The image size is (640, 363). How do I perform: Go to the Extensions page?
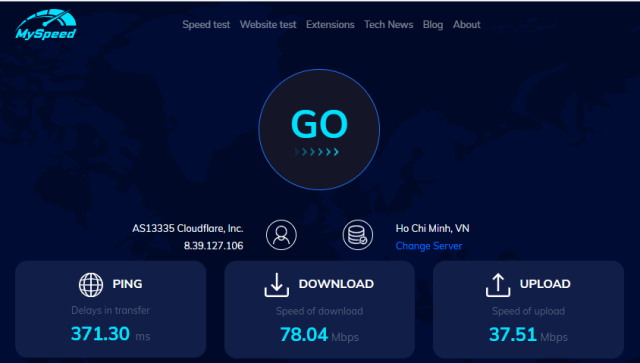coord(330,24)
